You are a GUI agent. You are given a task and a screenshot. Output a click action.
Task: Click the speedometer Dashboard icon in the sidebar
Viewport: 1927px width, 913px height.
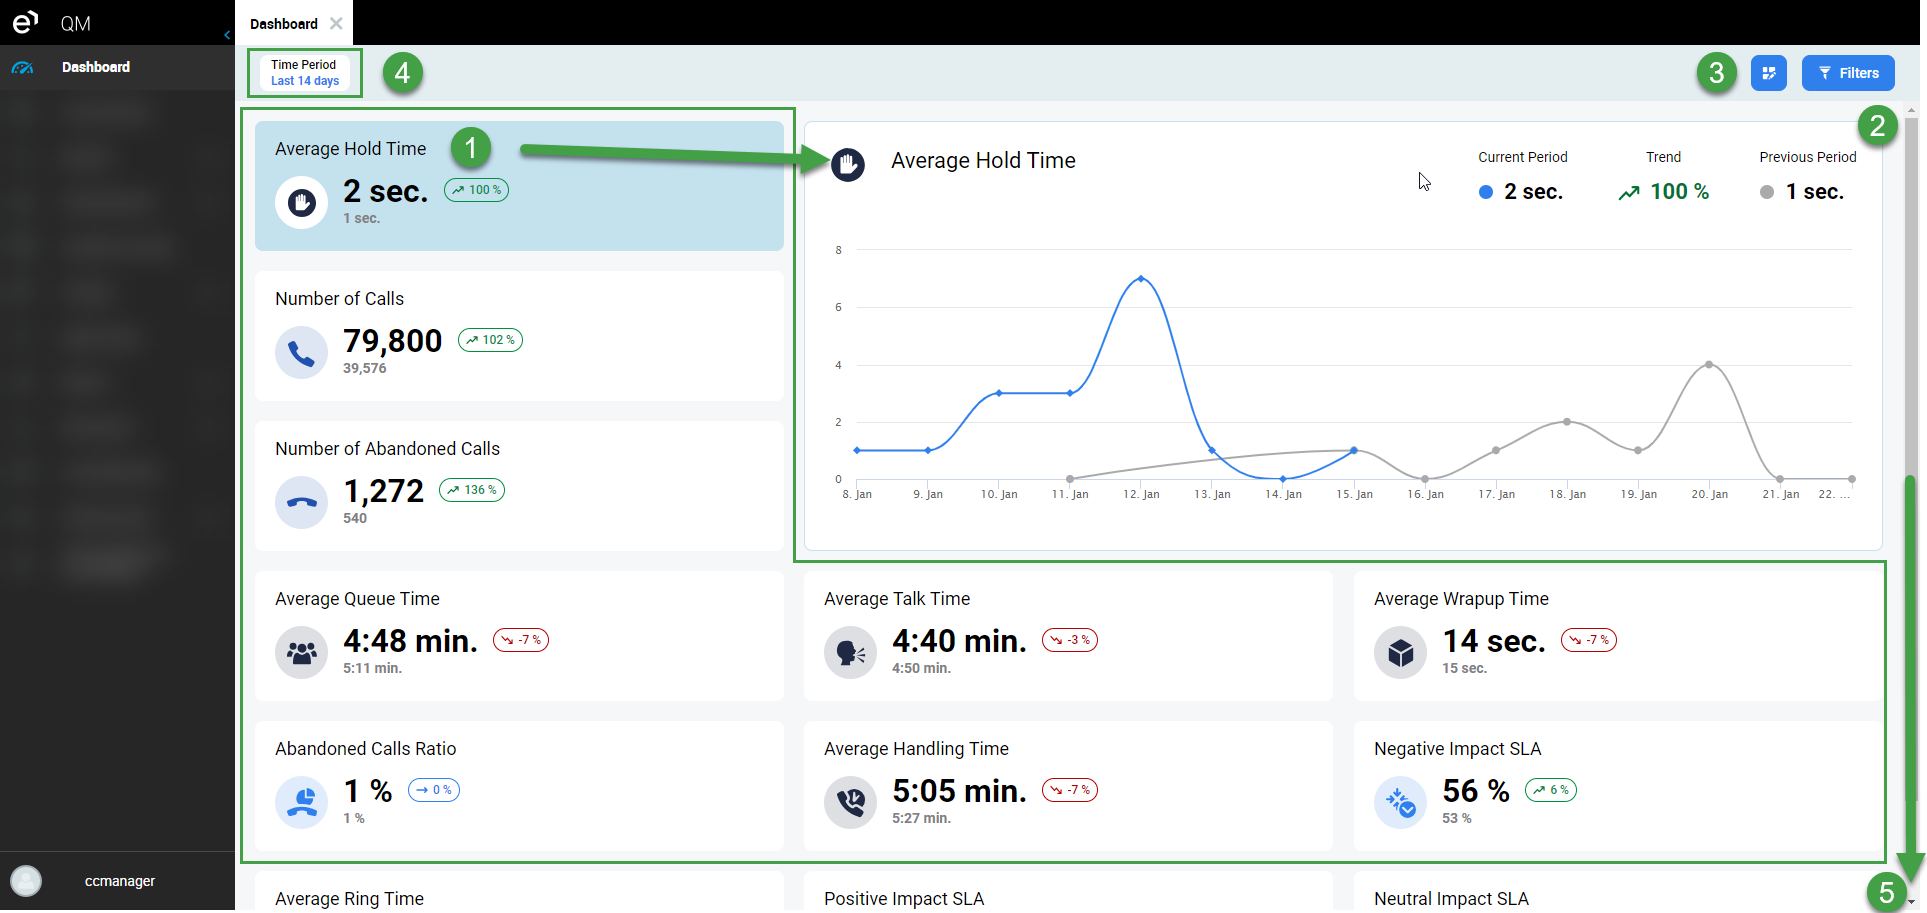click(x=23, y=67)
